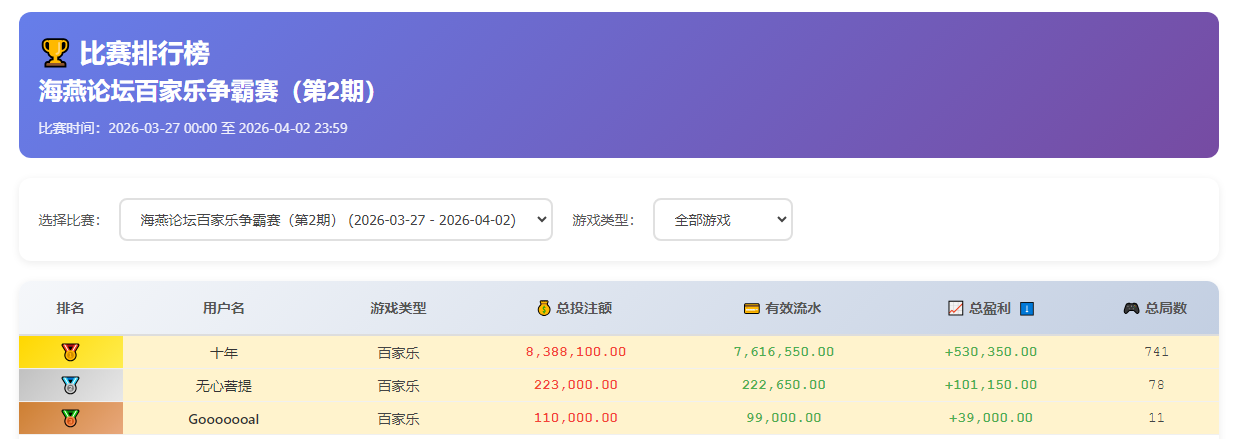Image resolution: width=1235 pixels, height=439 pixels.
Task: Expand the 全部游戏 game type dropdown
Action: coord(722,219)
